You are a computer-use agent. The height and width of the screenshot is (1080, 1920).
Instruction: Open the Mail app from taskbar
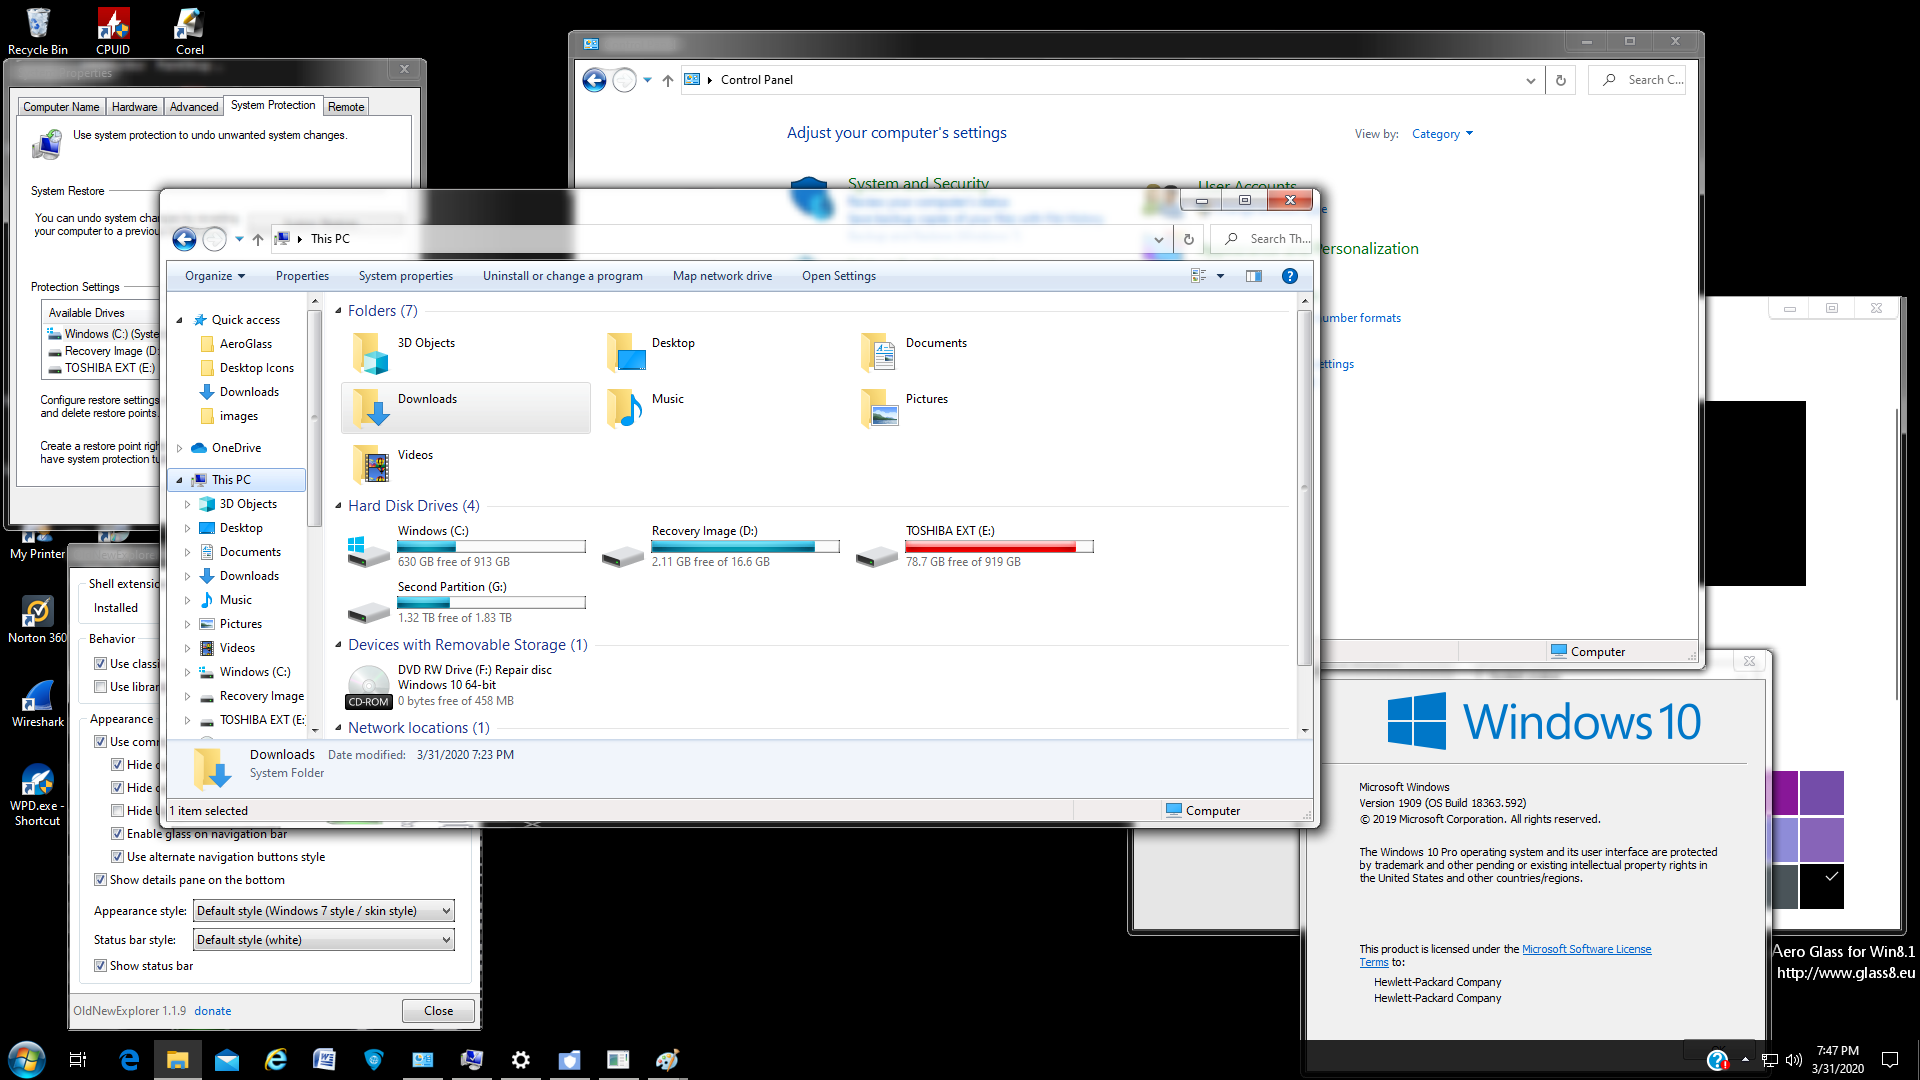[x=227, y=1060]
